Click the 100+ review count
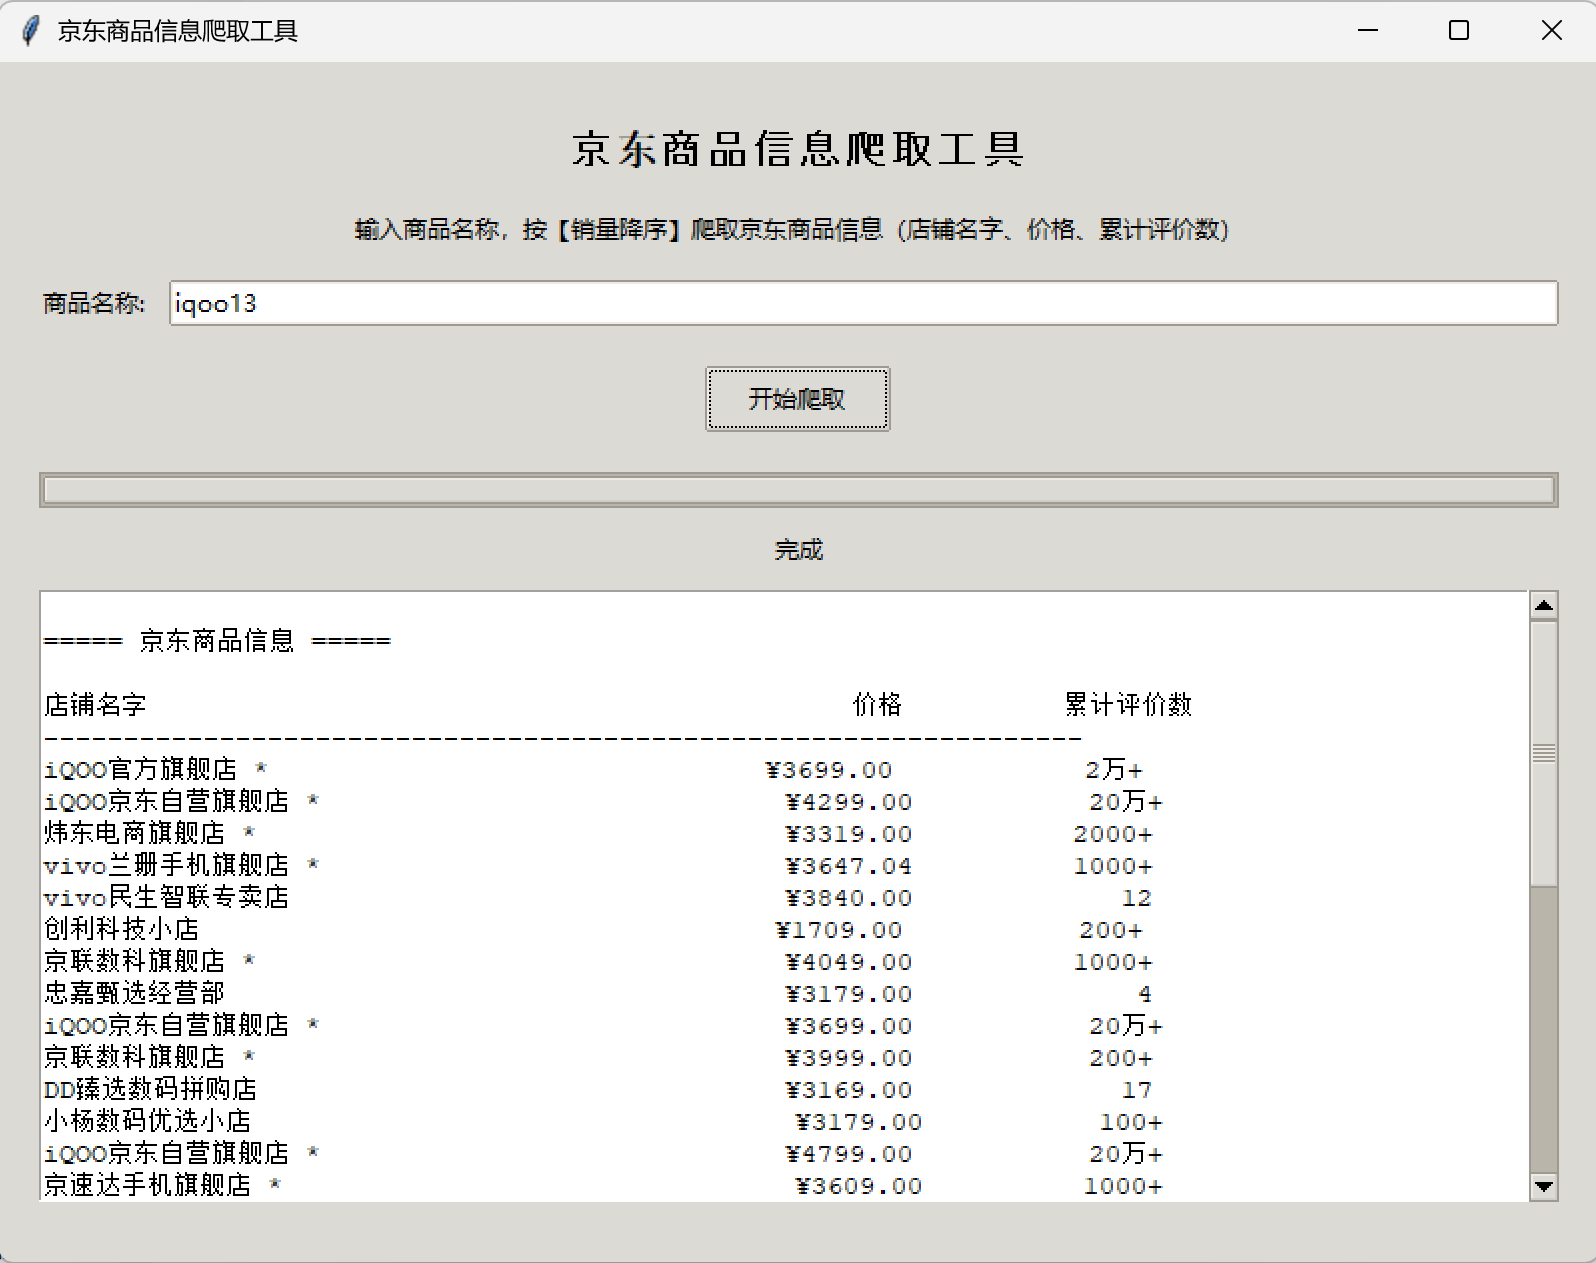The image size is (1596, 1263). coord(1131,1122)
